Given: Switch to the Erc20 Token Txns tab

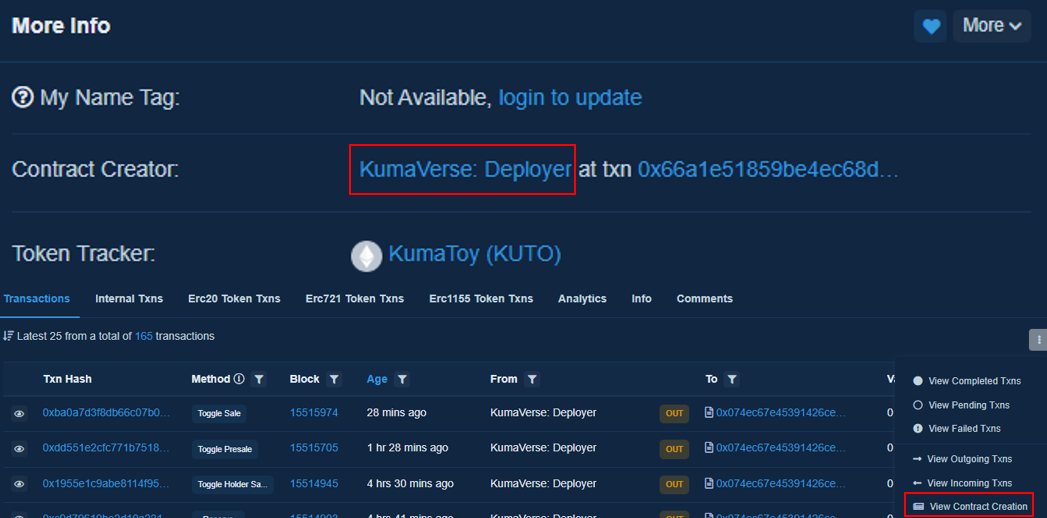Looking at the screenshot, I should [234, 299].
